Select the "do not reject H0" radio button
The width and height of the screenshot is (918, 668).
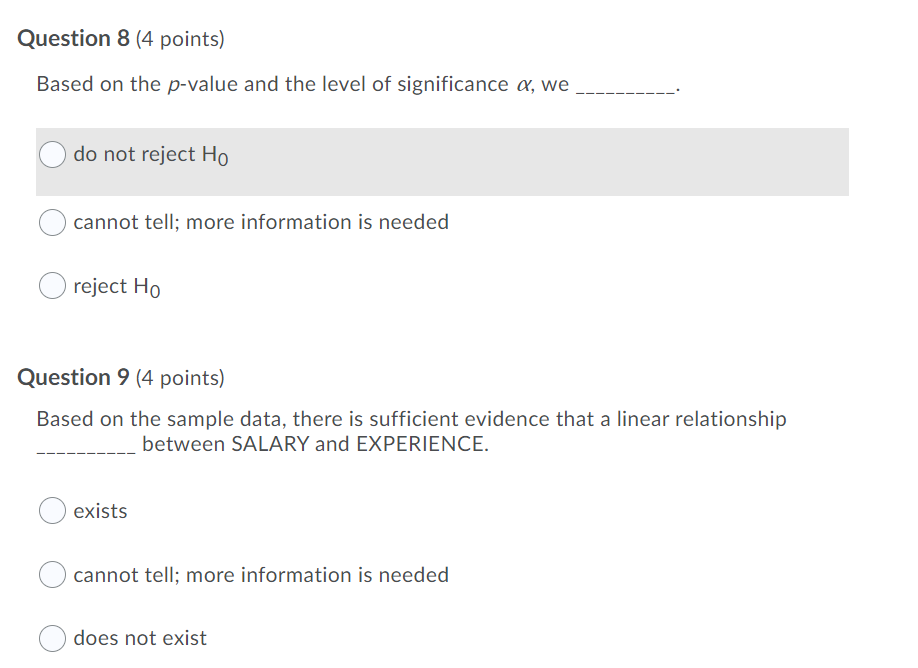tap(52, 155)
